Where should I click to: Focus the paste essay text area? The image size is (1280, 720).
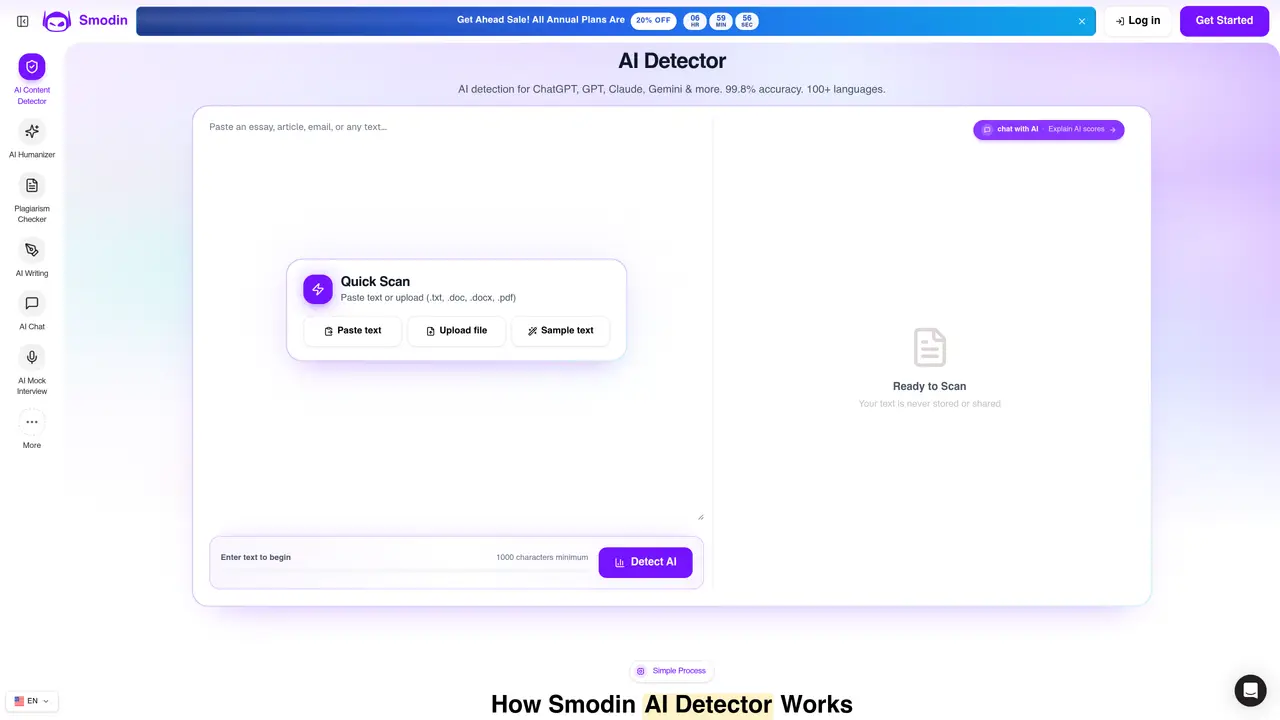[x=456, y=319]
